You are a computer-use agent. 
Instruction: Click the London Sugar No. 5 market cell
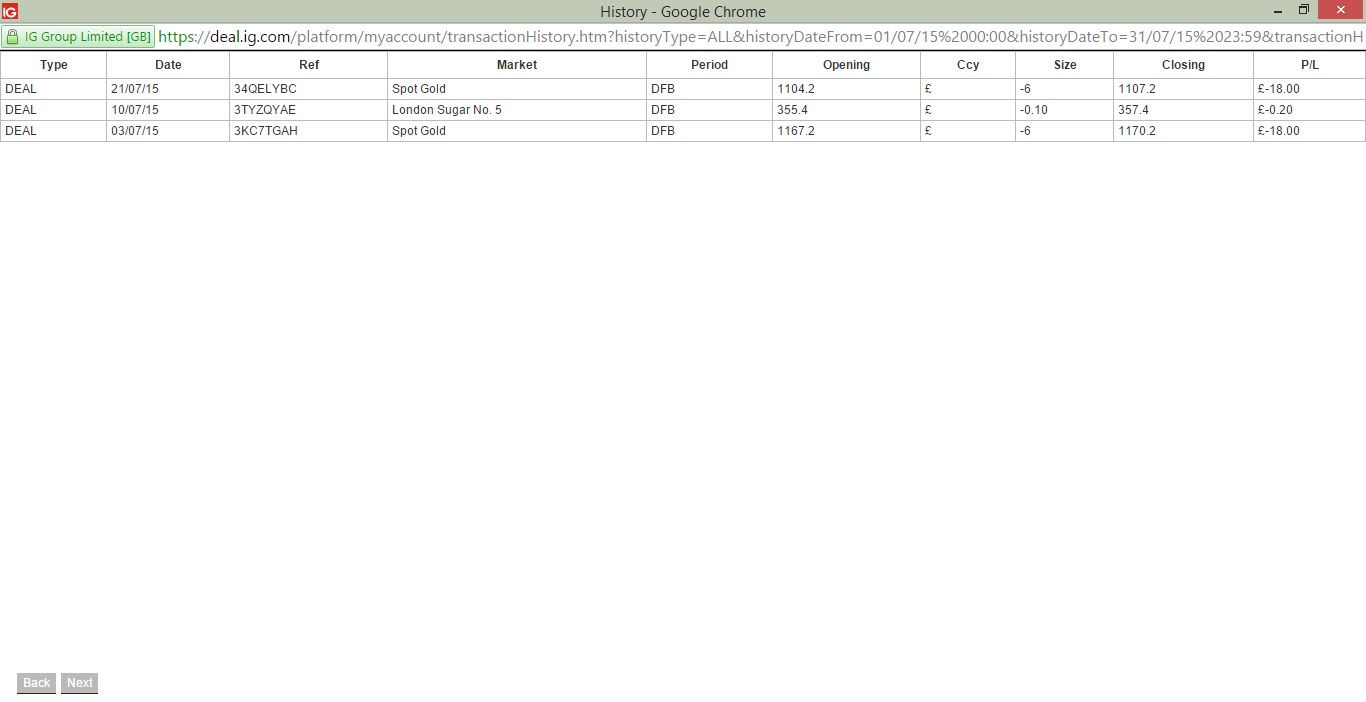(517, 110)
